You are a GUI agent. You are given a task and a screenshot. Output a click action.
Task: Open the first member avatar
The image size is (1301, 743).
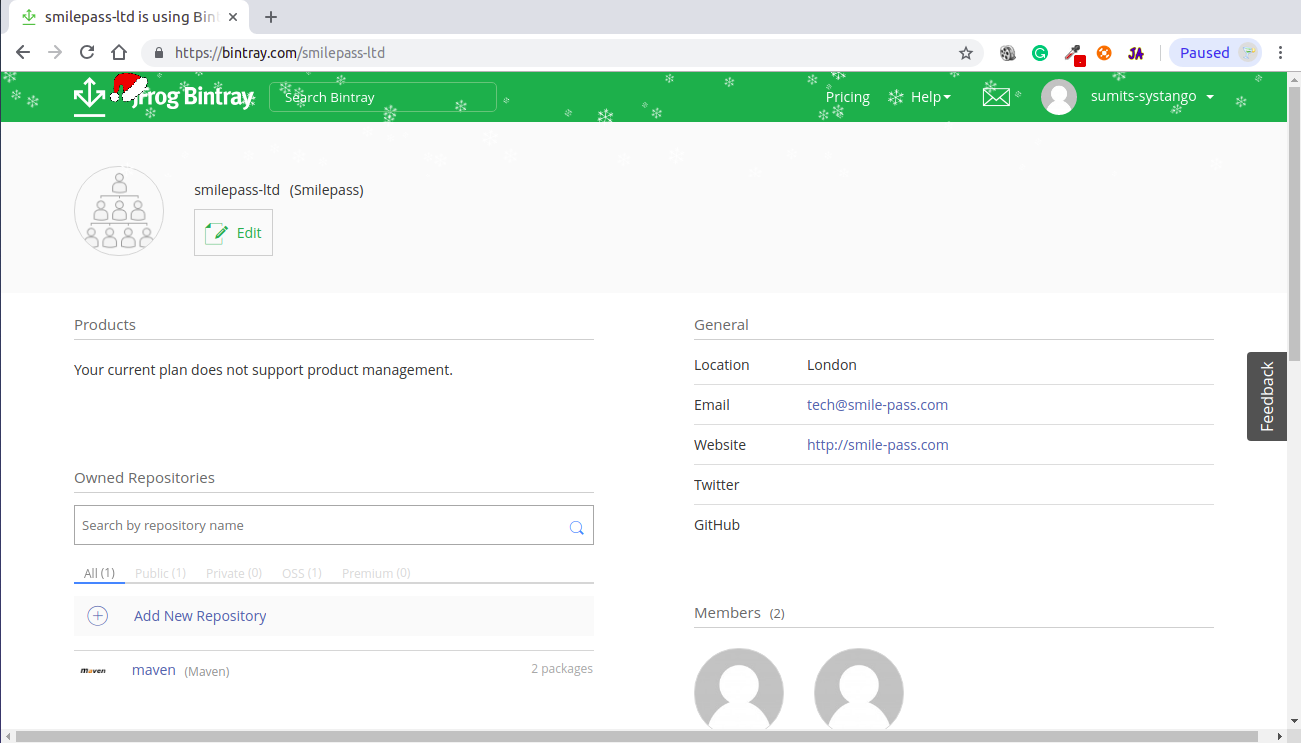tap(739, 692)
